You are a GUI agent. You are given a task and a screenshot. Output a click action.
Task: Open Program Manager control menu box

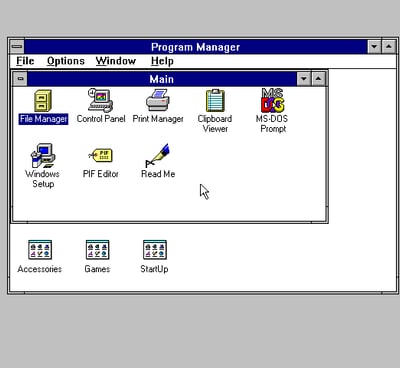(x=17, y=47)
